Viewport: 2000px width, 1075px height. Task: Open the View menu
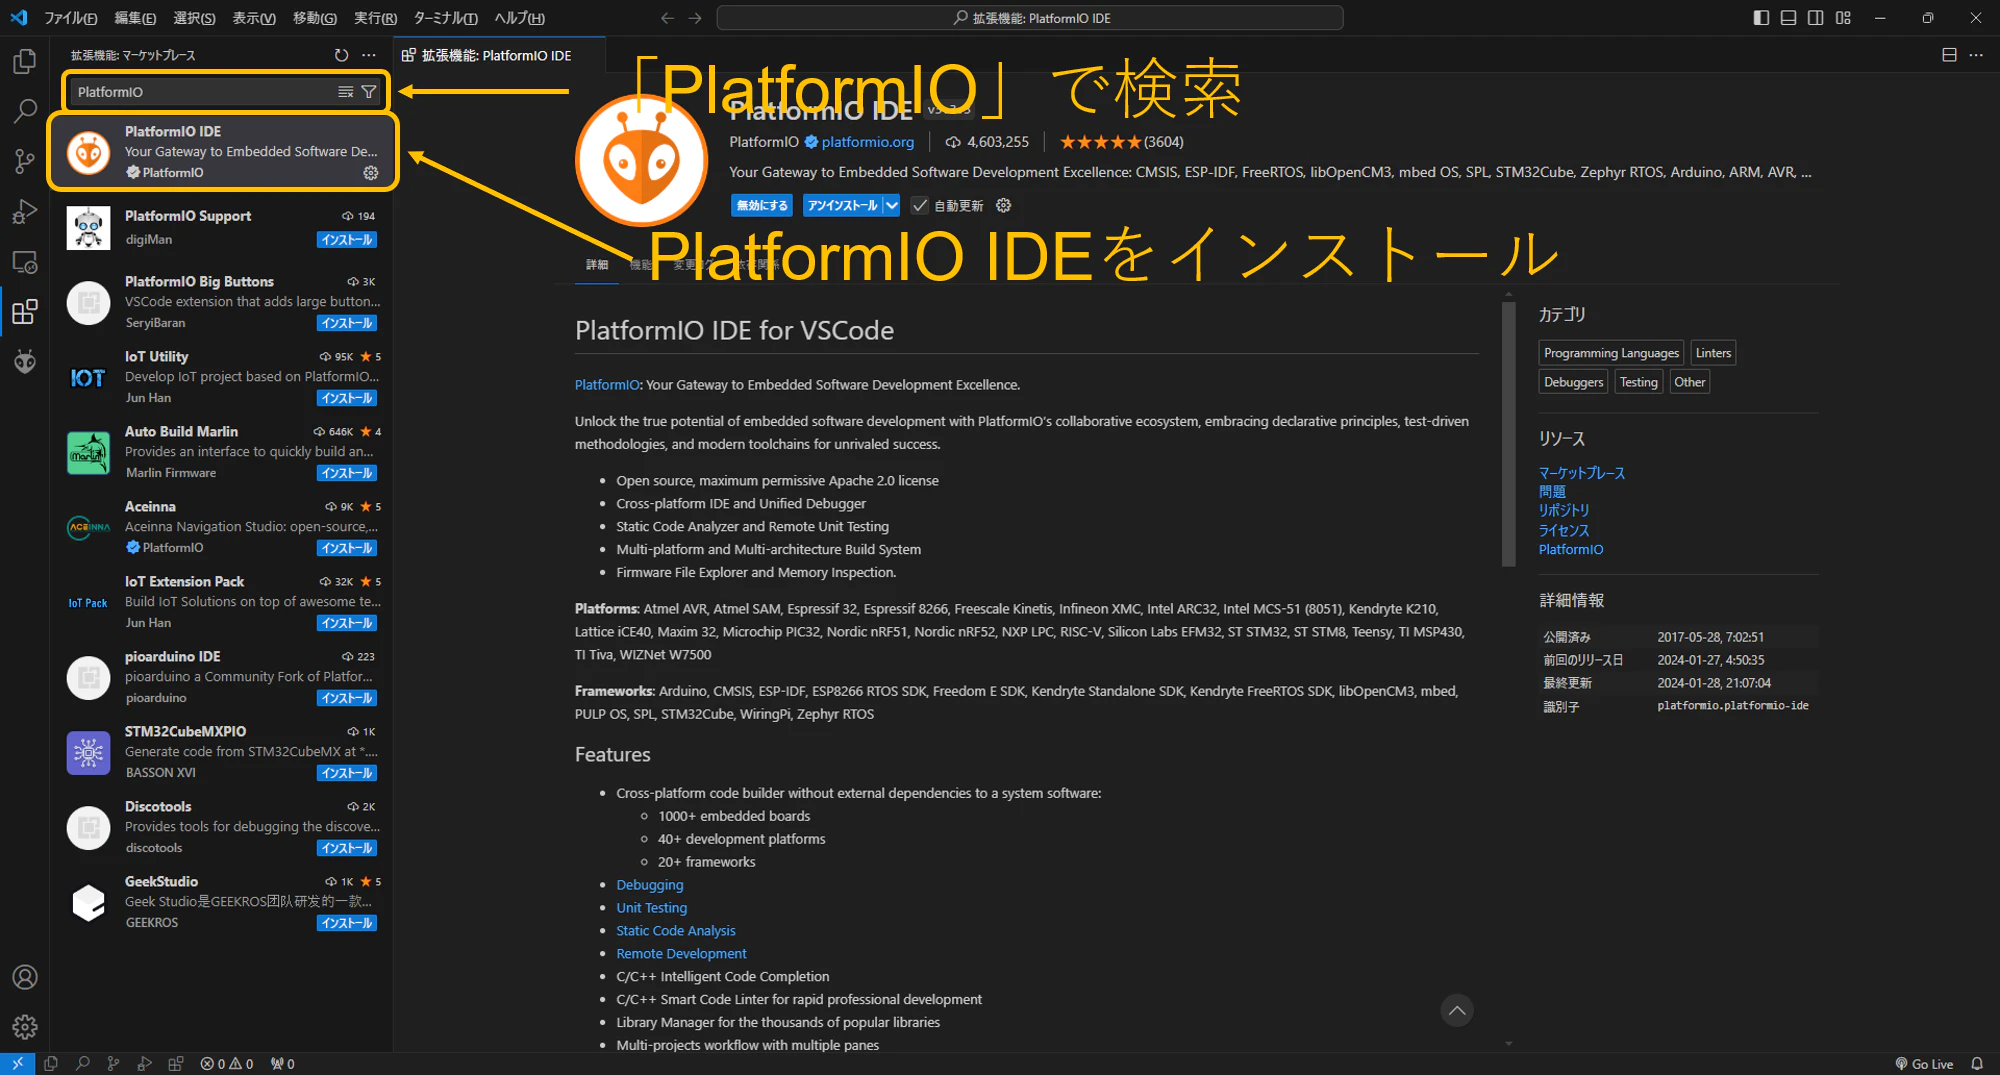[254, 18]
